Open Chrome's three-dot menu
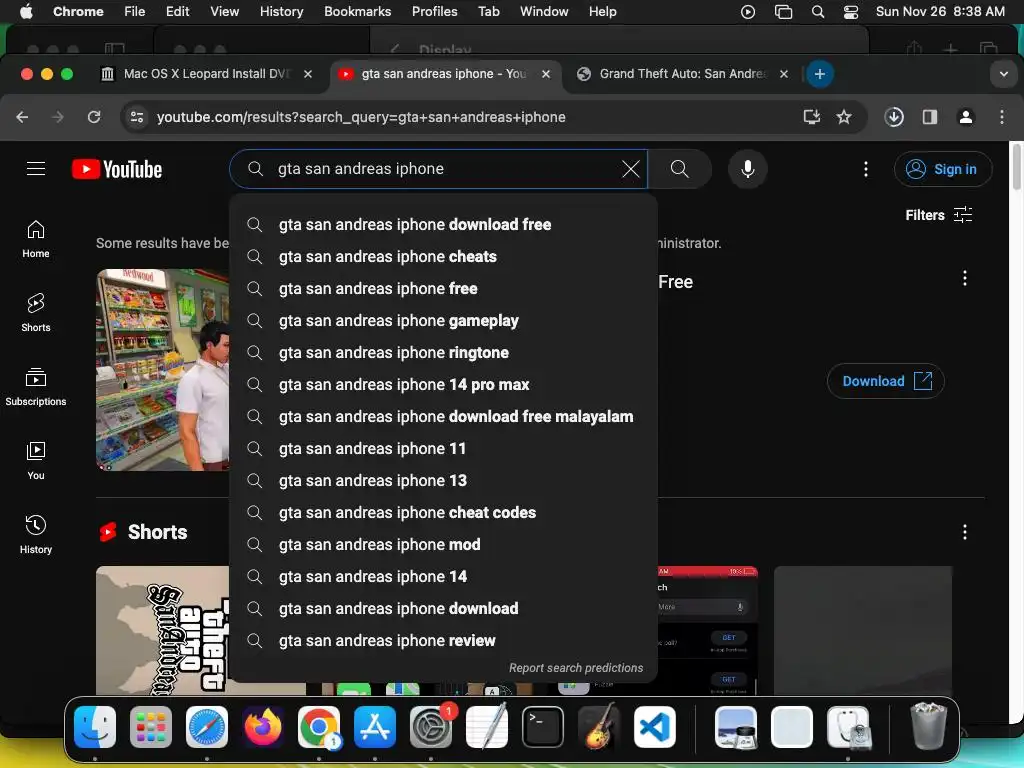This screenshot has height=768, width=1024. pyautogui.click(x=1002, y=117)
